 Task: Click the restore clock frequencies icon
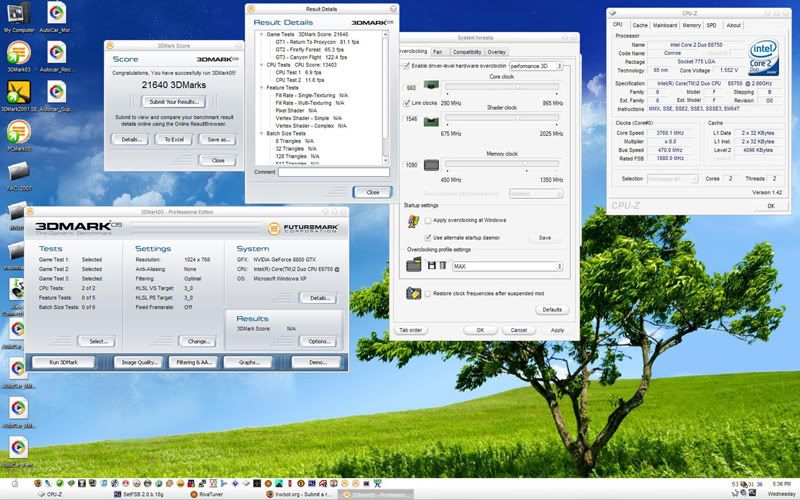[x=413, y=293]
